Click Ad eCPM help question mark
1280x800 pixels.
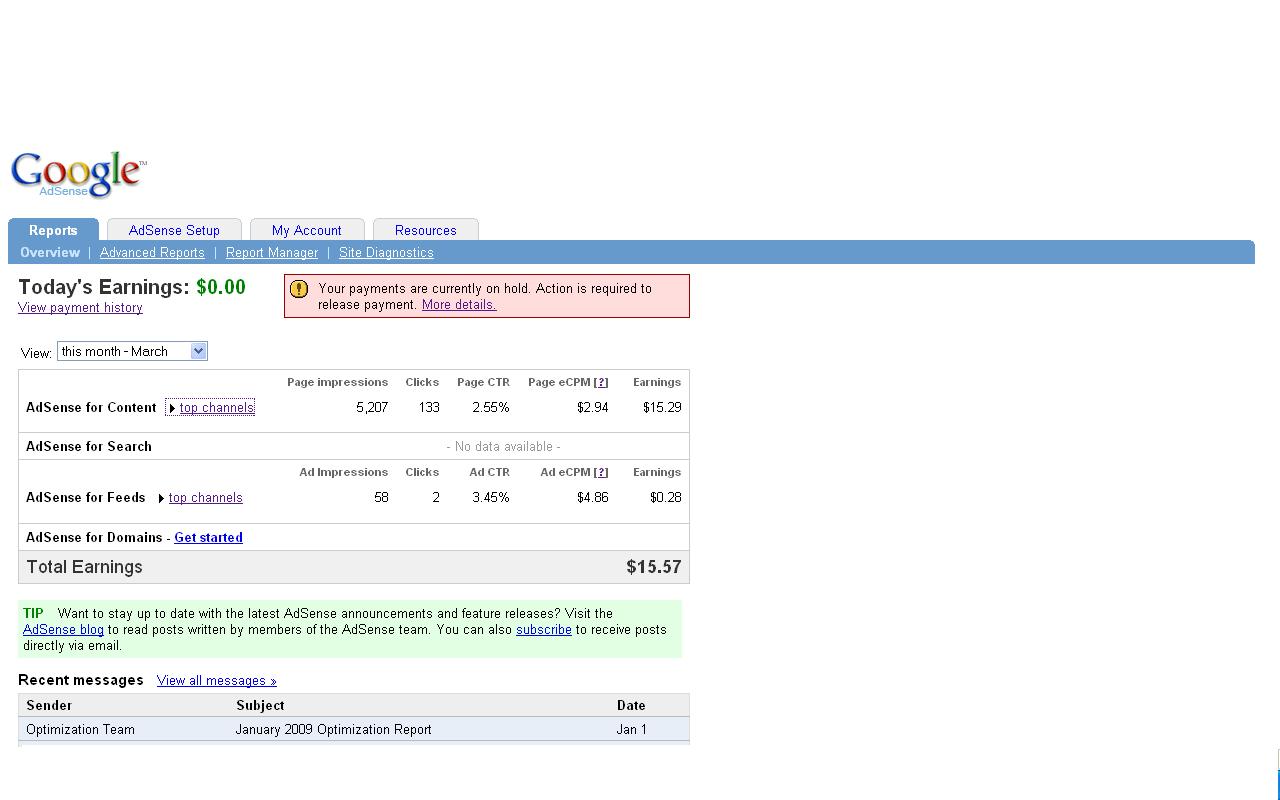(x=600, y=472)
